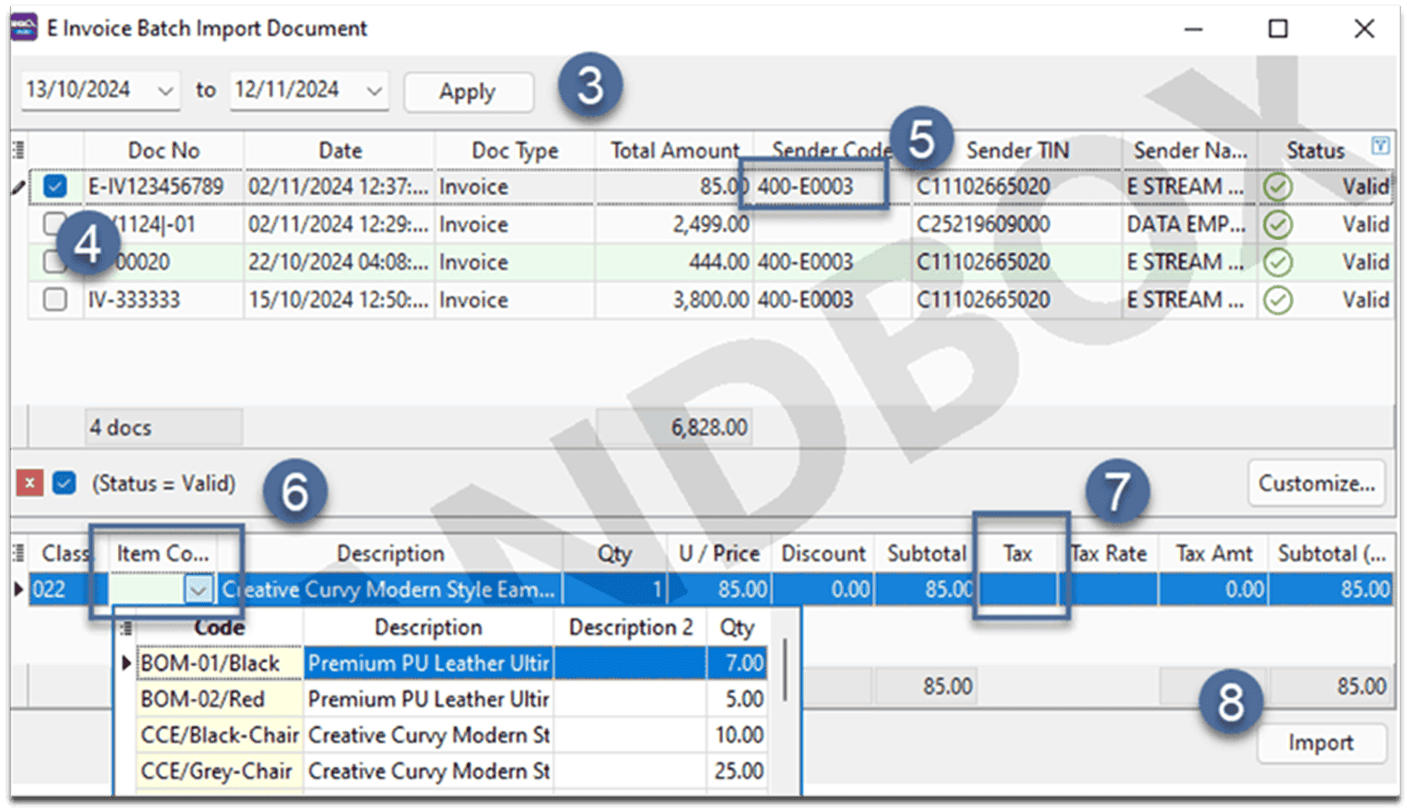
Task: Tick the checkbox of the 2,499.00 invoice row
Action: click(x=56, y=225)
